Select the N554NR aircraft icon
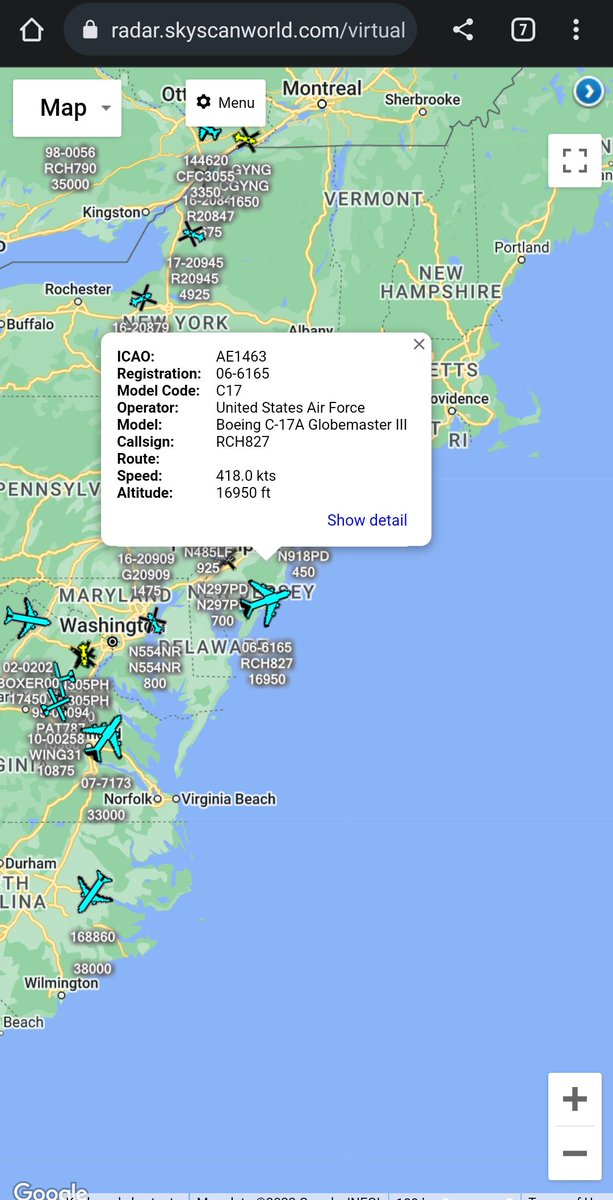 coord(153,621)
